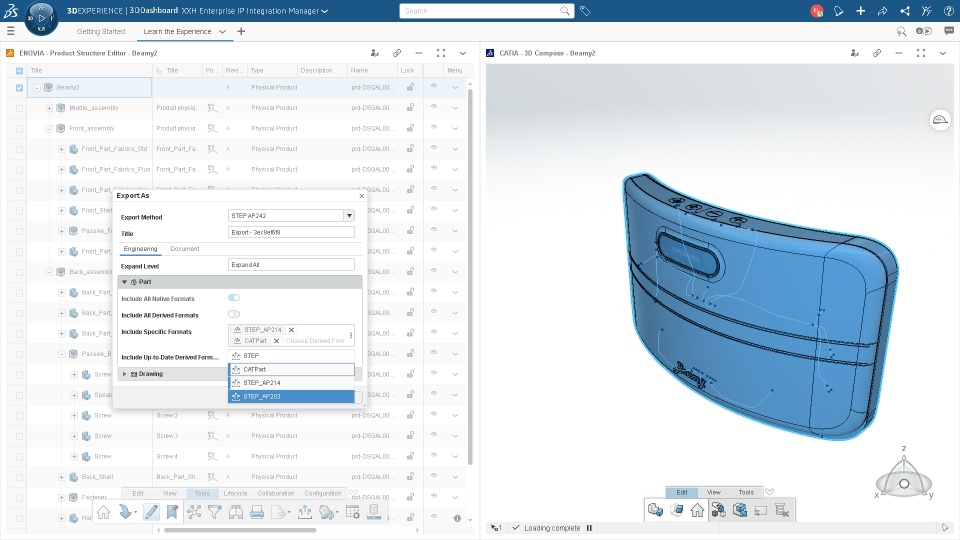Click the view helmet icon in the 3D viewer

pyautogui.click(x=940, y=119)
